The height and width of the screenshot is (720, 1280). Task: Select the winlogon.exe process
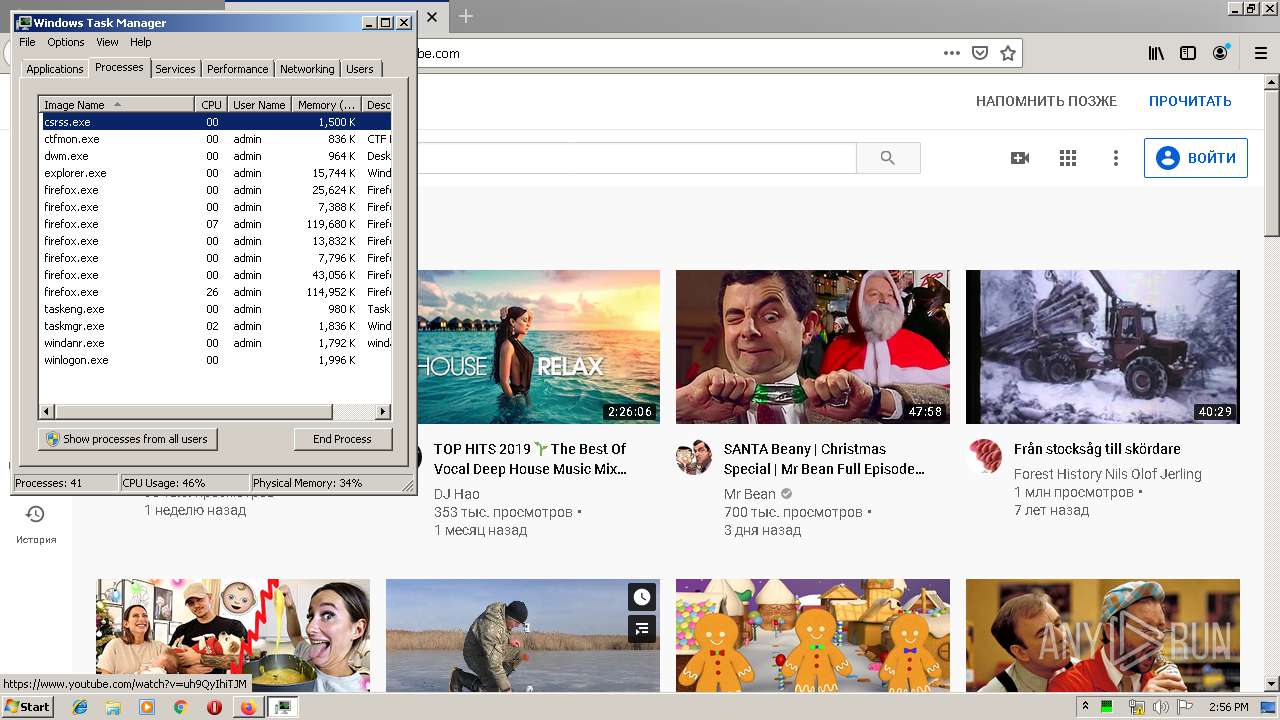(x=215, y=360)
